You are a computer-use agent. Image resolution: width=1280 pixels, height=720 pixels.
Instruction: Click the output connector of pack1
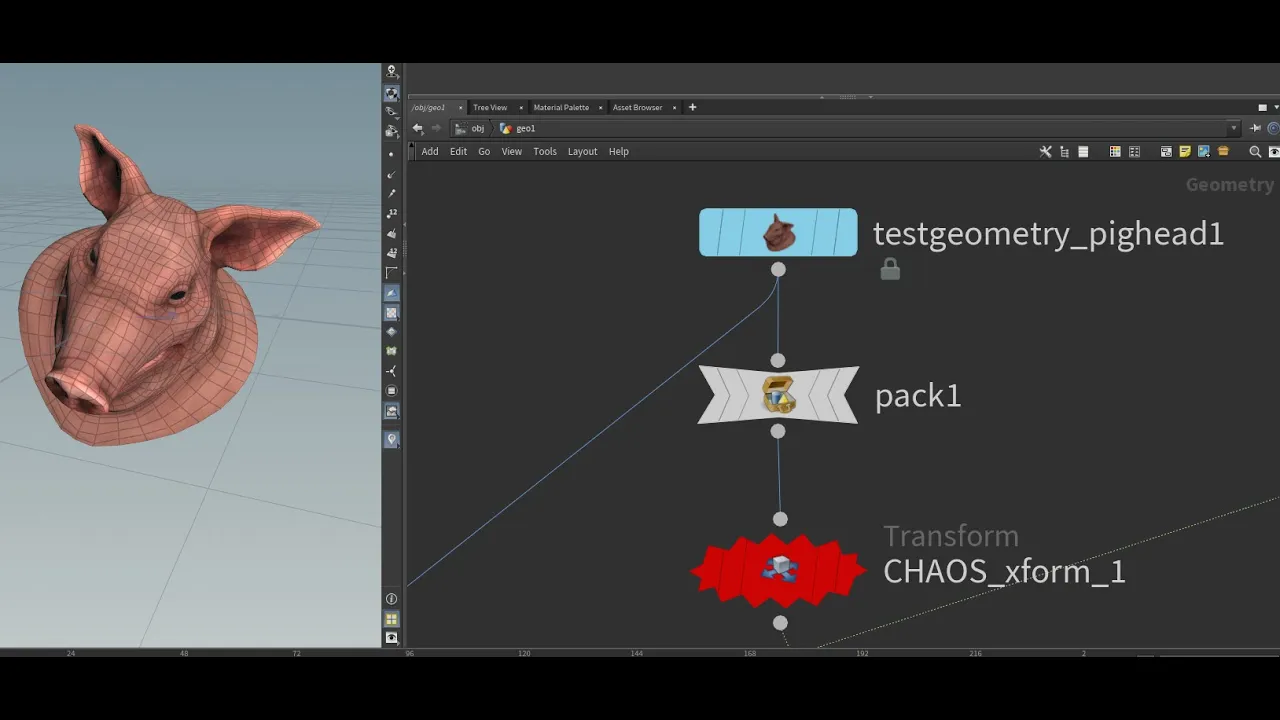[x=778, y=431]
